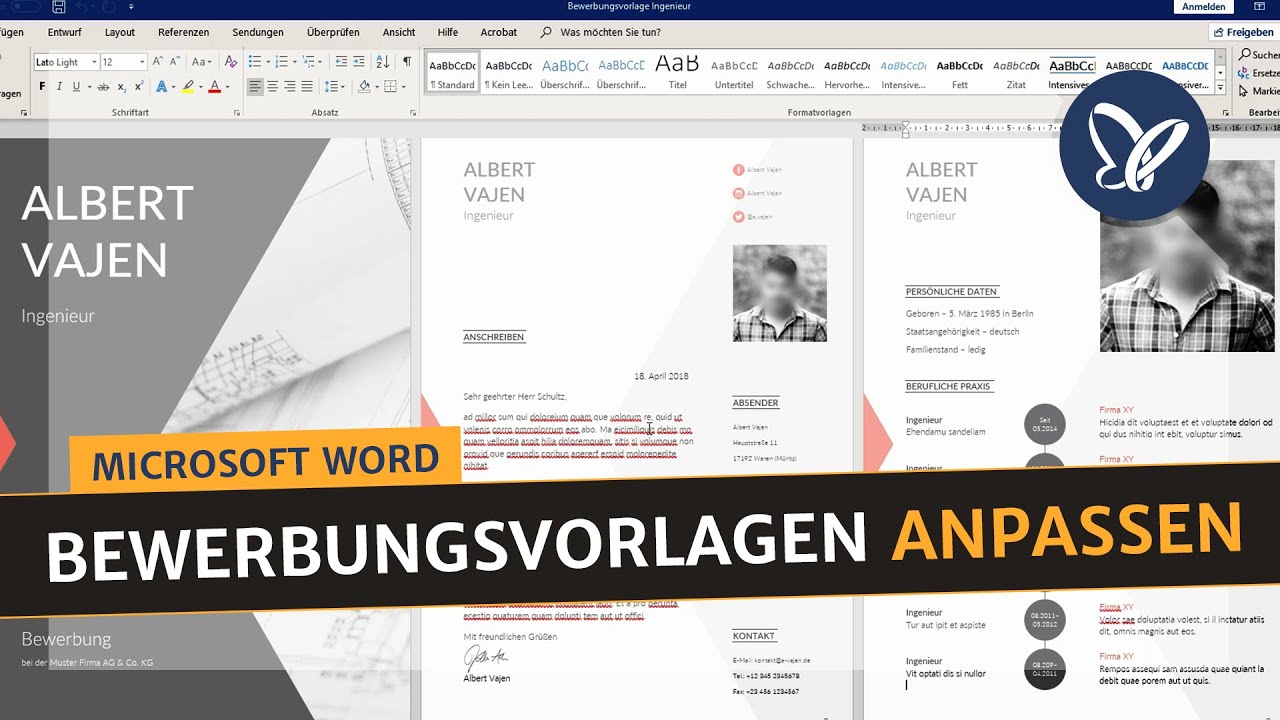Insert a bulleted list
This screenshot has height=720, width=1280.
[254, 62]
